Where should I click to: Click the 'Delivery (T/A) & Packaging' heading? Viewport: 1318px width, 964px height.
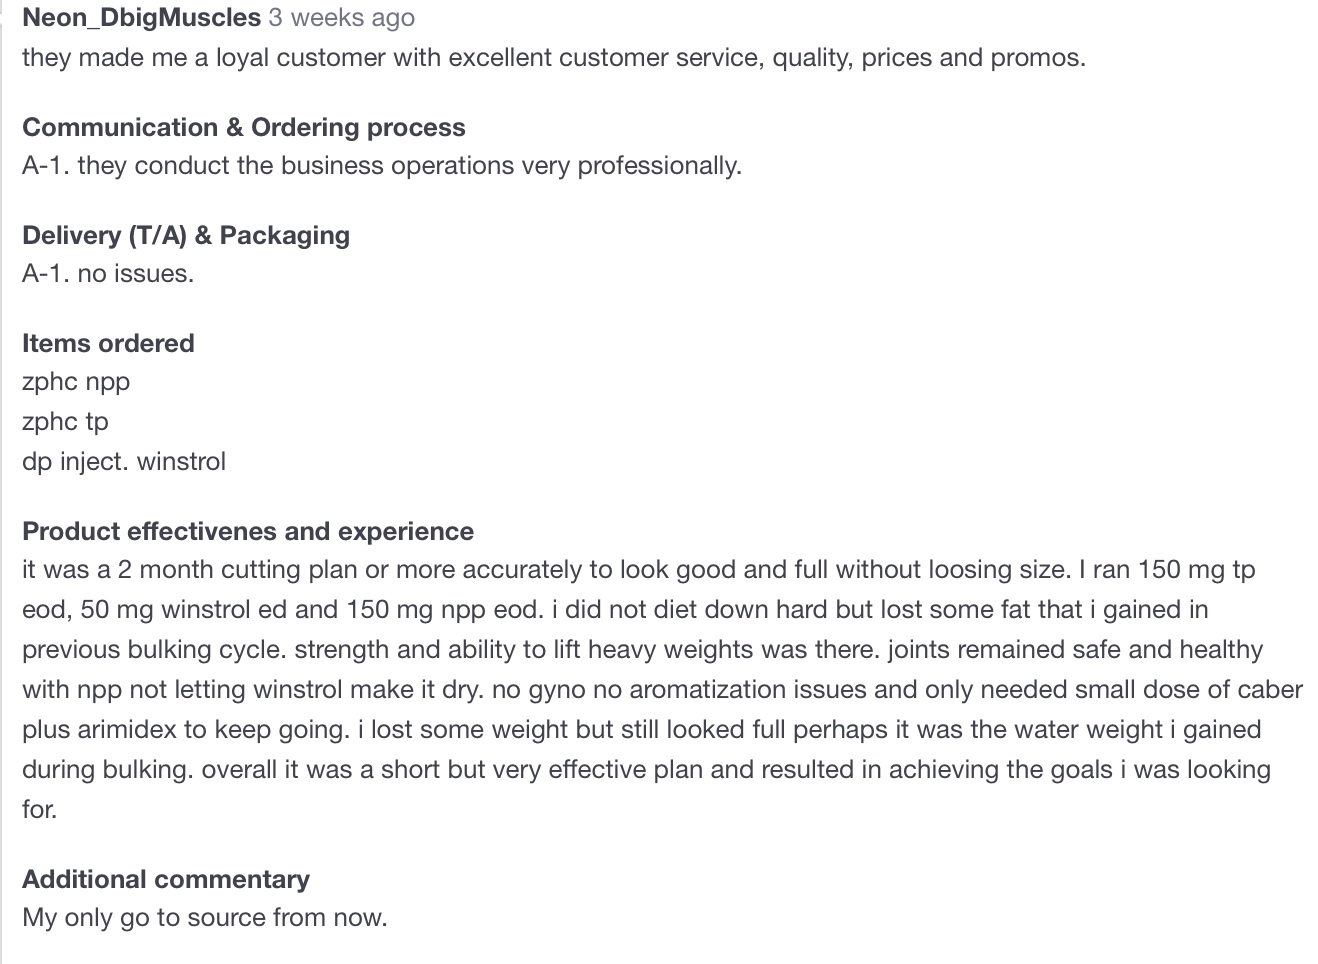click(x=186, y=235)
